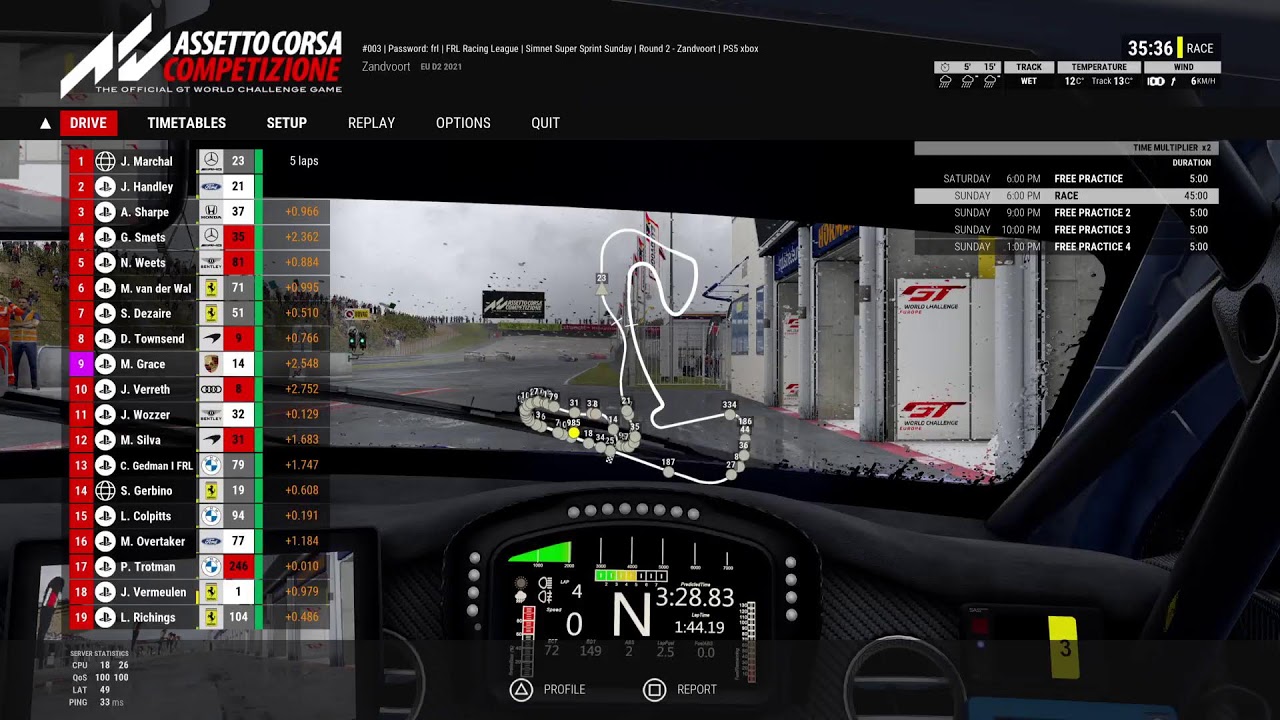1280x720 pixels.
Task: Click the Assetto Corsa Competizione logo
Action: point(201,55)
